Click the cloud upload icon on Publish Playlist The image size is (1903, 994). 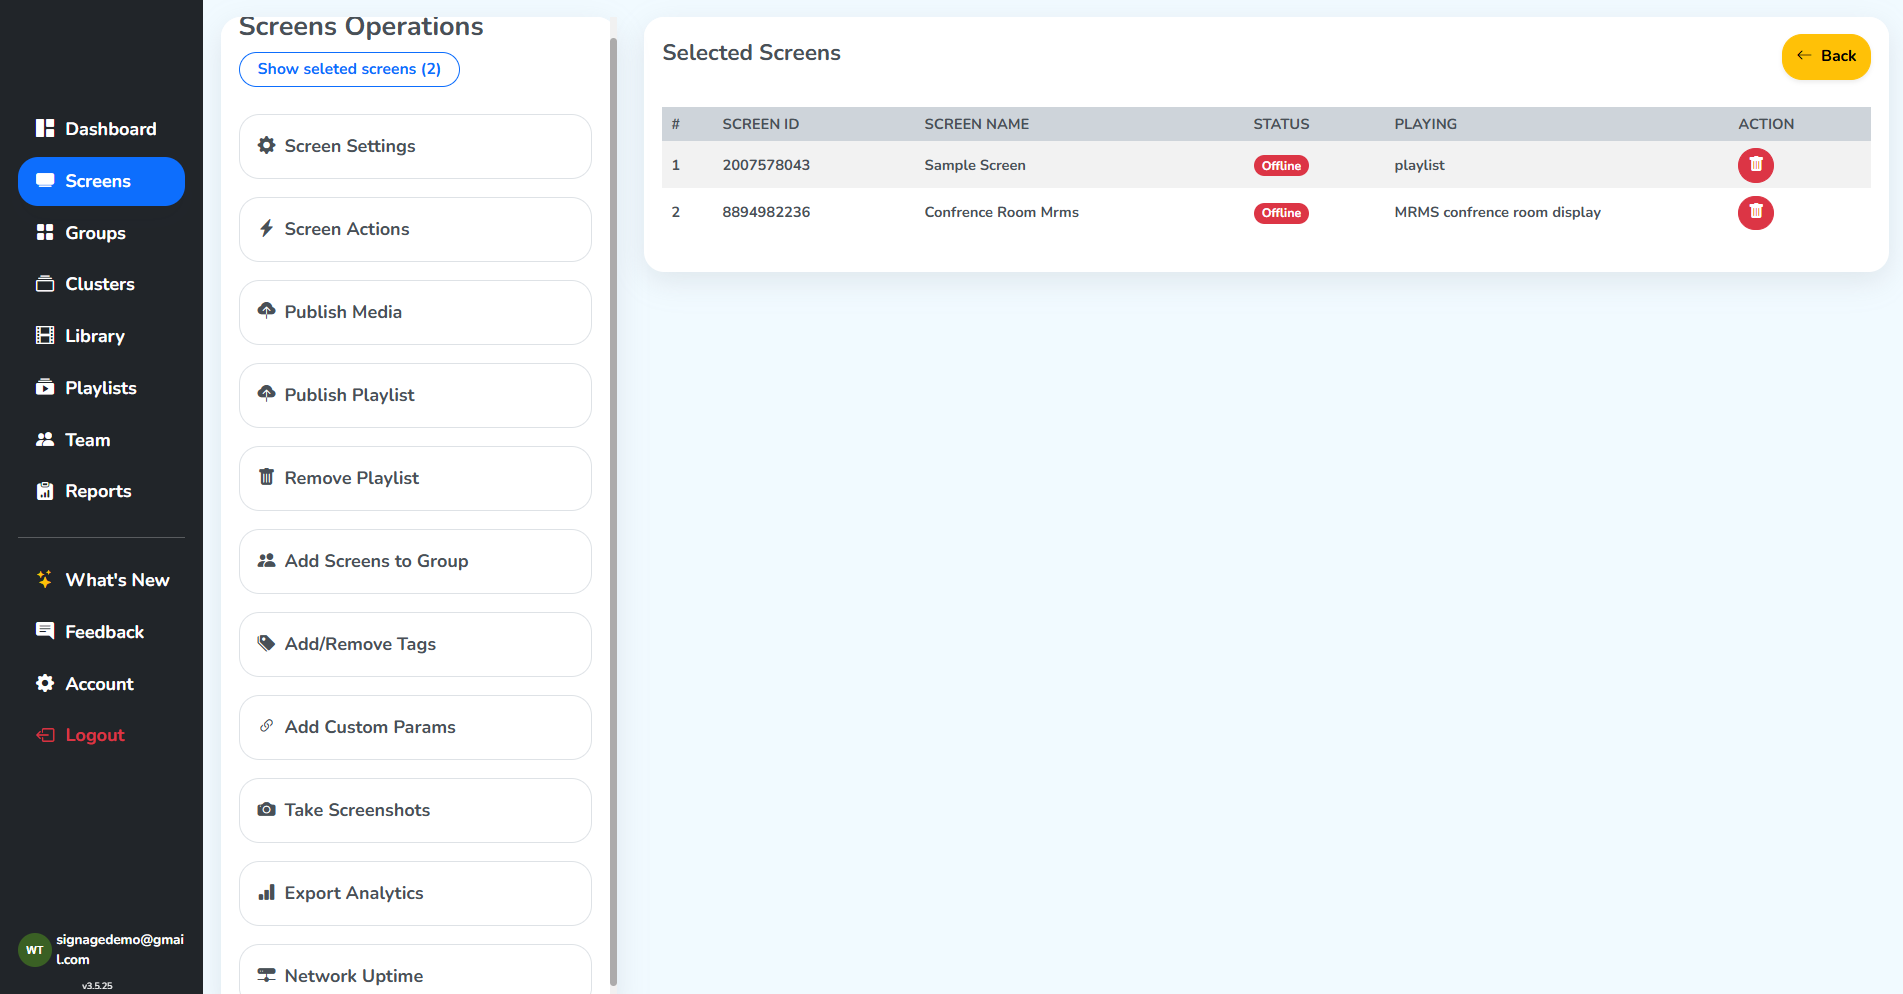(x=266, y=394)
